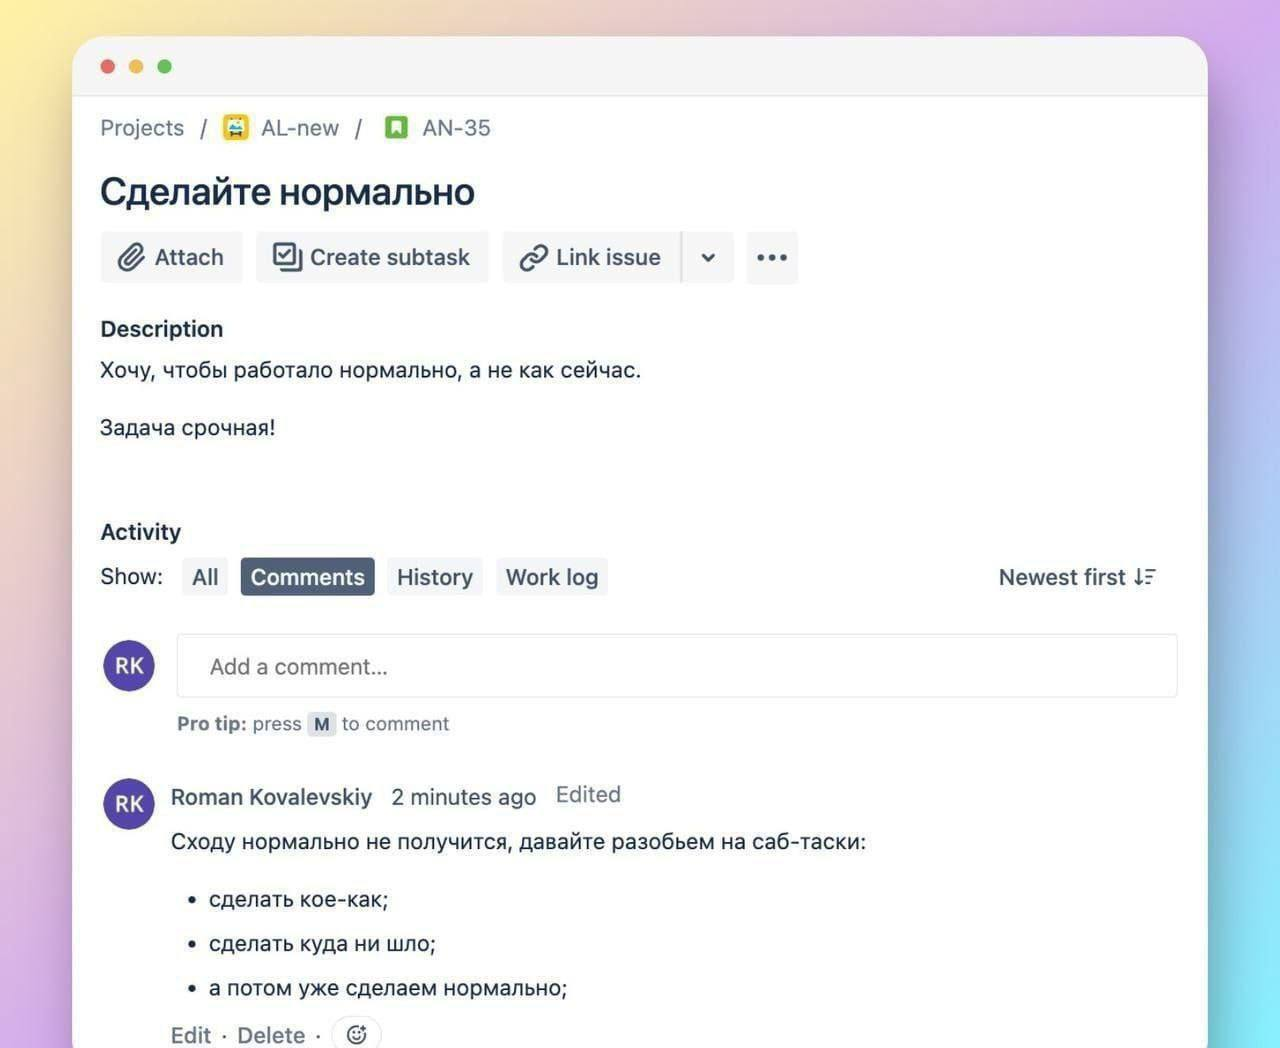Click the description text starting with Хочу

click(371, 370)
